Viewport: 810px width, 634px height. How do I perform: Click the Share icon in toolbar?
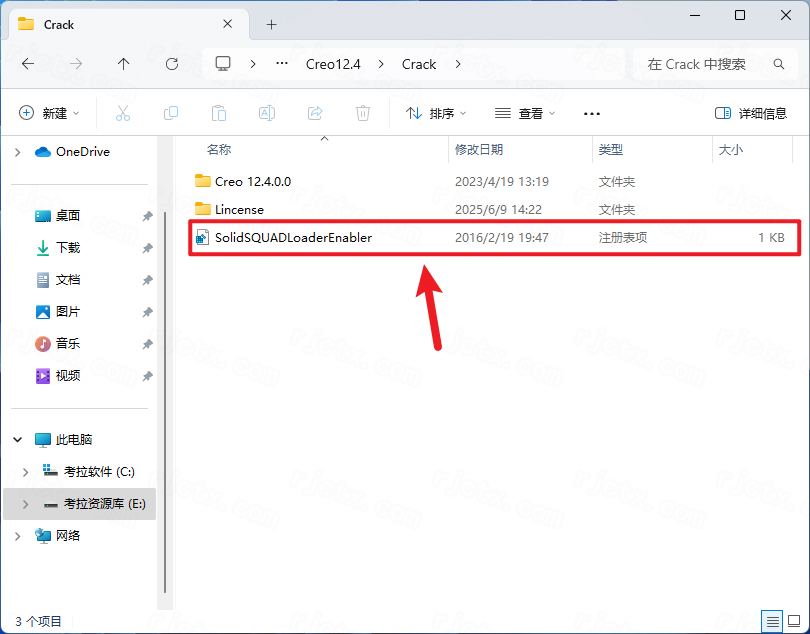coord(315,113)
